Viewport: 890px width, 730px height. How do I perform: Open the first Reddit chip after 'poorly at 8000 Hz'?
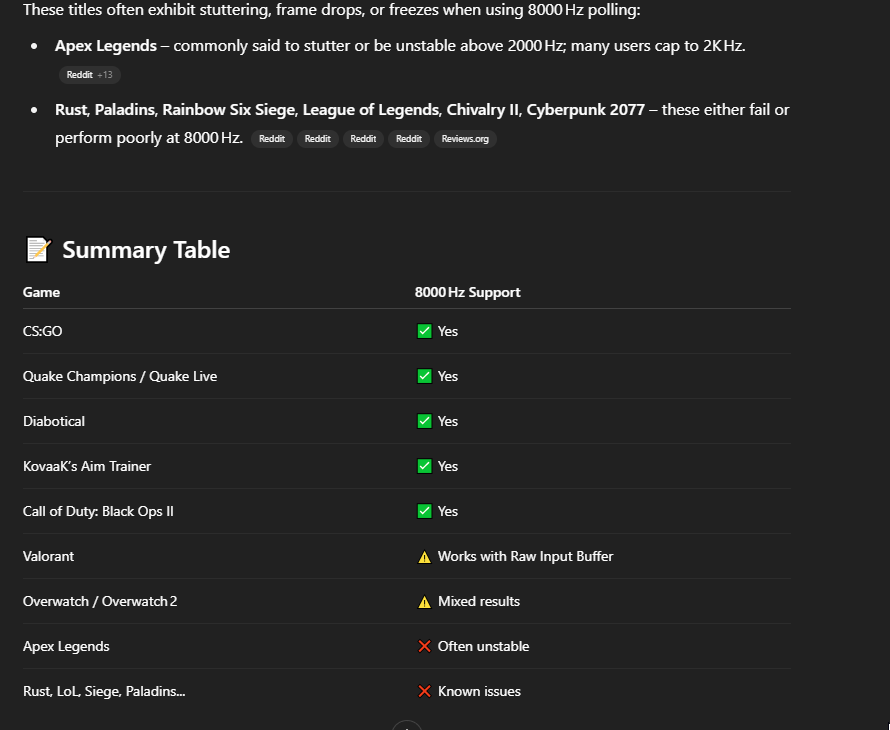click(x=272, y=139)
